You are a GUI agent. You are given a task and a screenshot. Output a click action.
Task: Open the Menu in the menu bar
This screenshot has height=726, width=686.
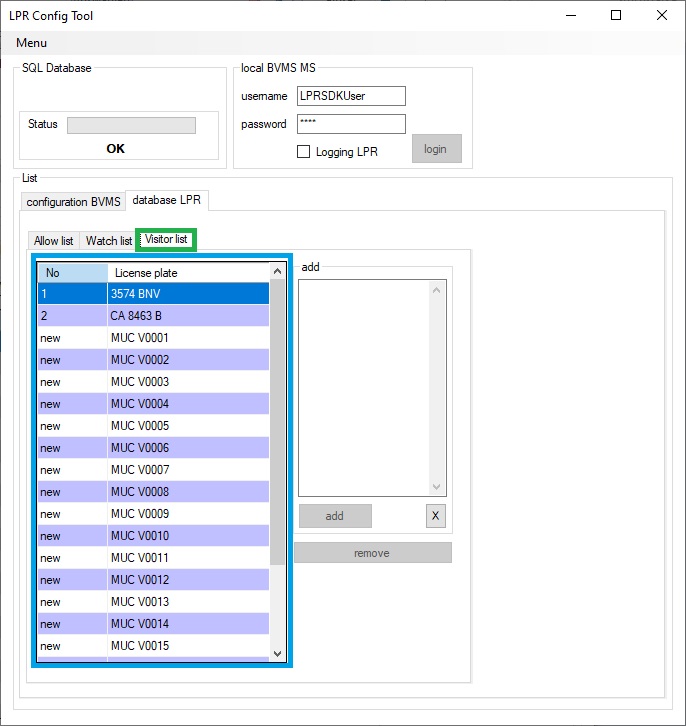tap(31, 43)
